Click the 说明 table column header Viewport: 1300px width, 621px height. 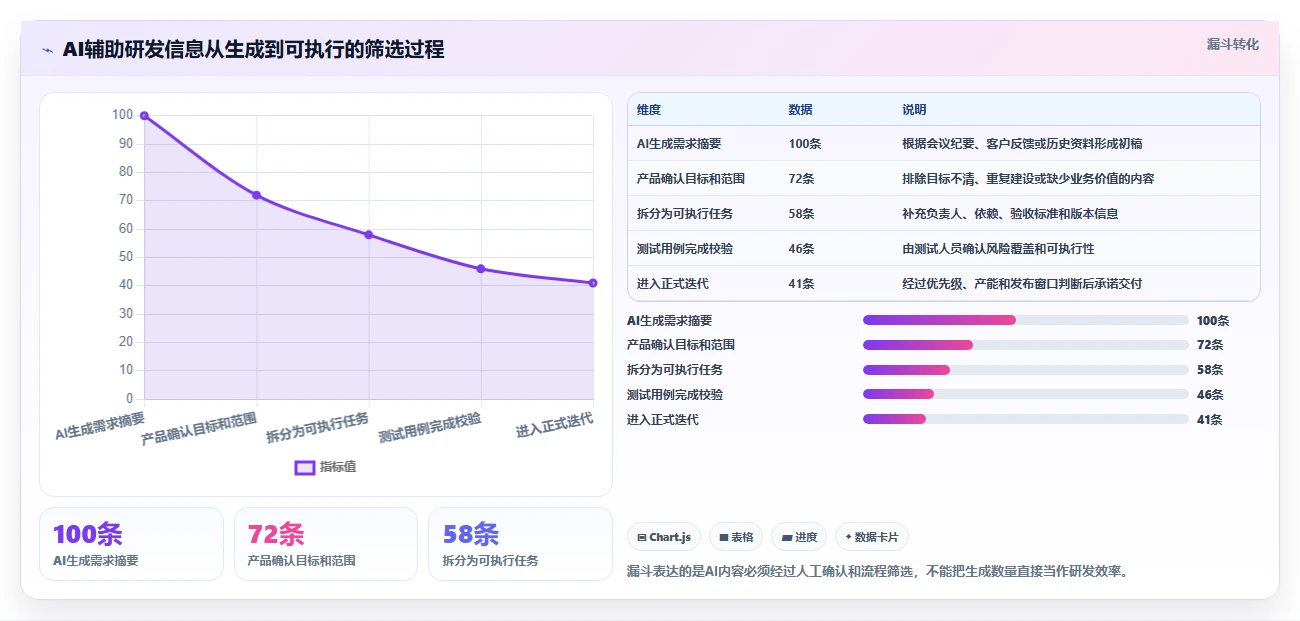[914, 110]
